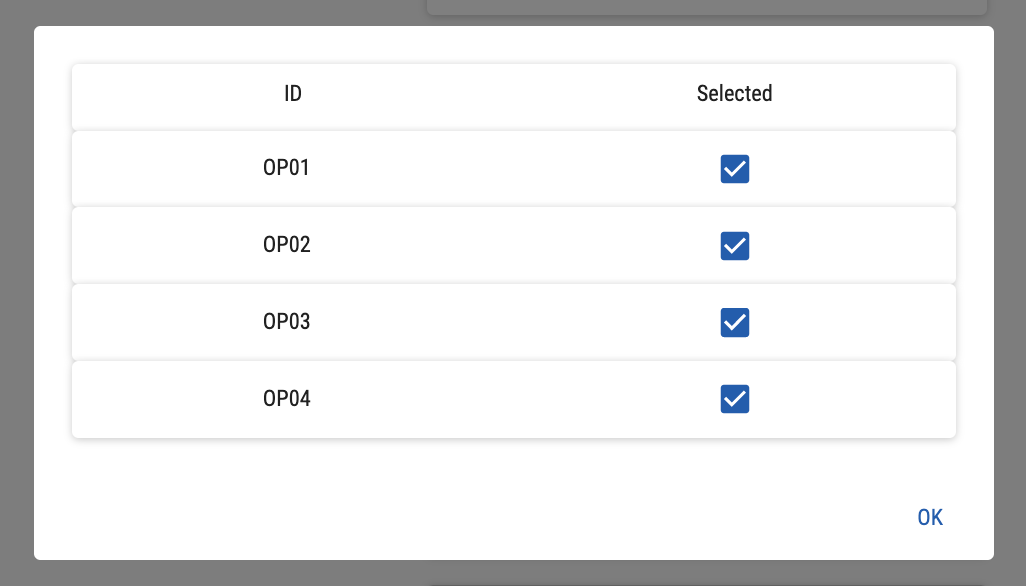The image size is (1026, 586).
Task: Click the ID column header
Action: 293,94
